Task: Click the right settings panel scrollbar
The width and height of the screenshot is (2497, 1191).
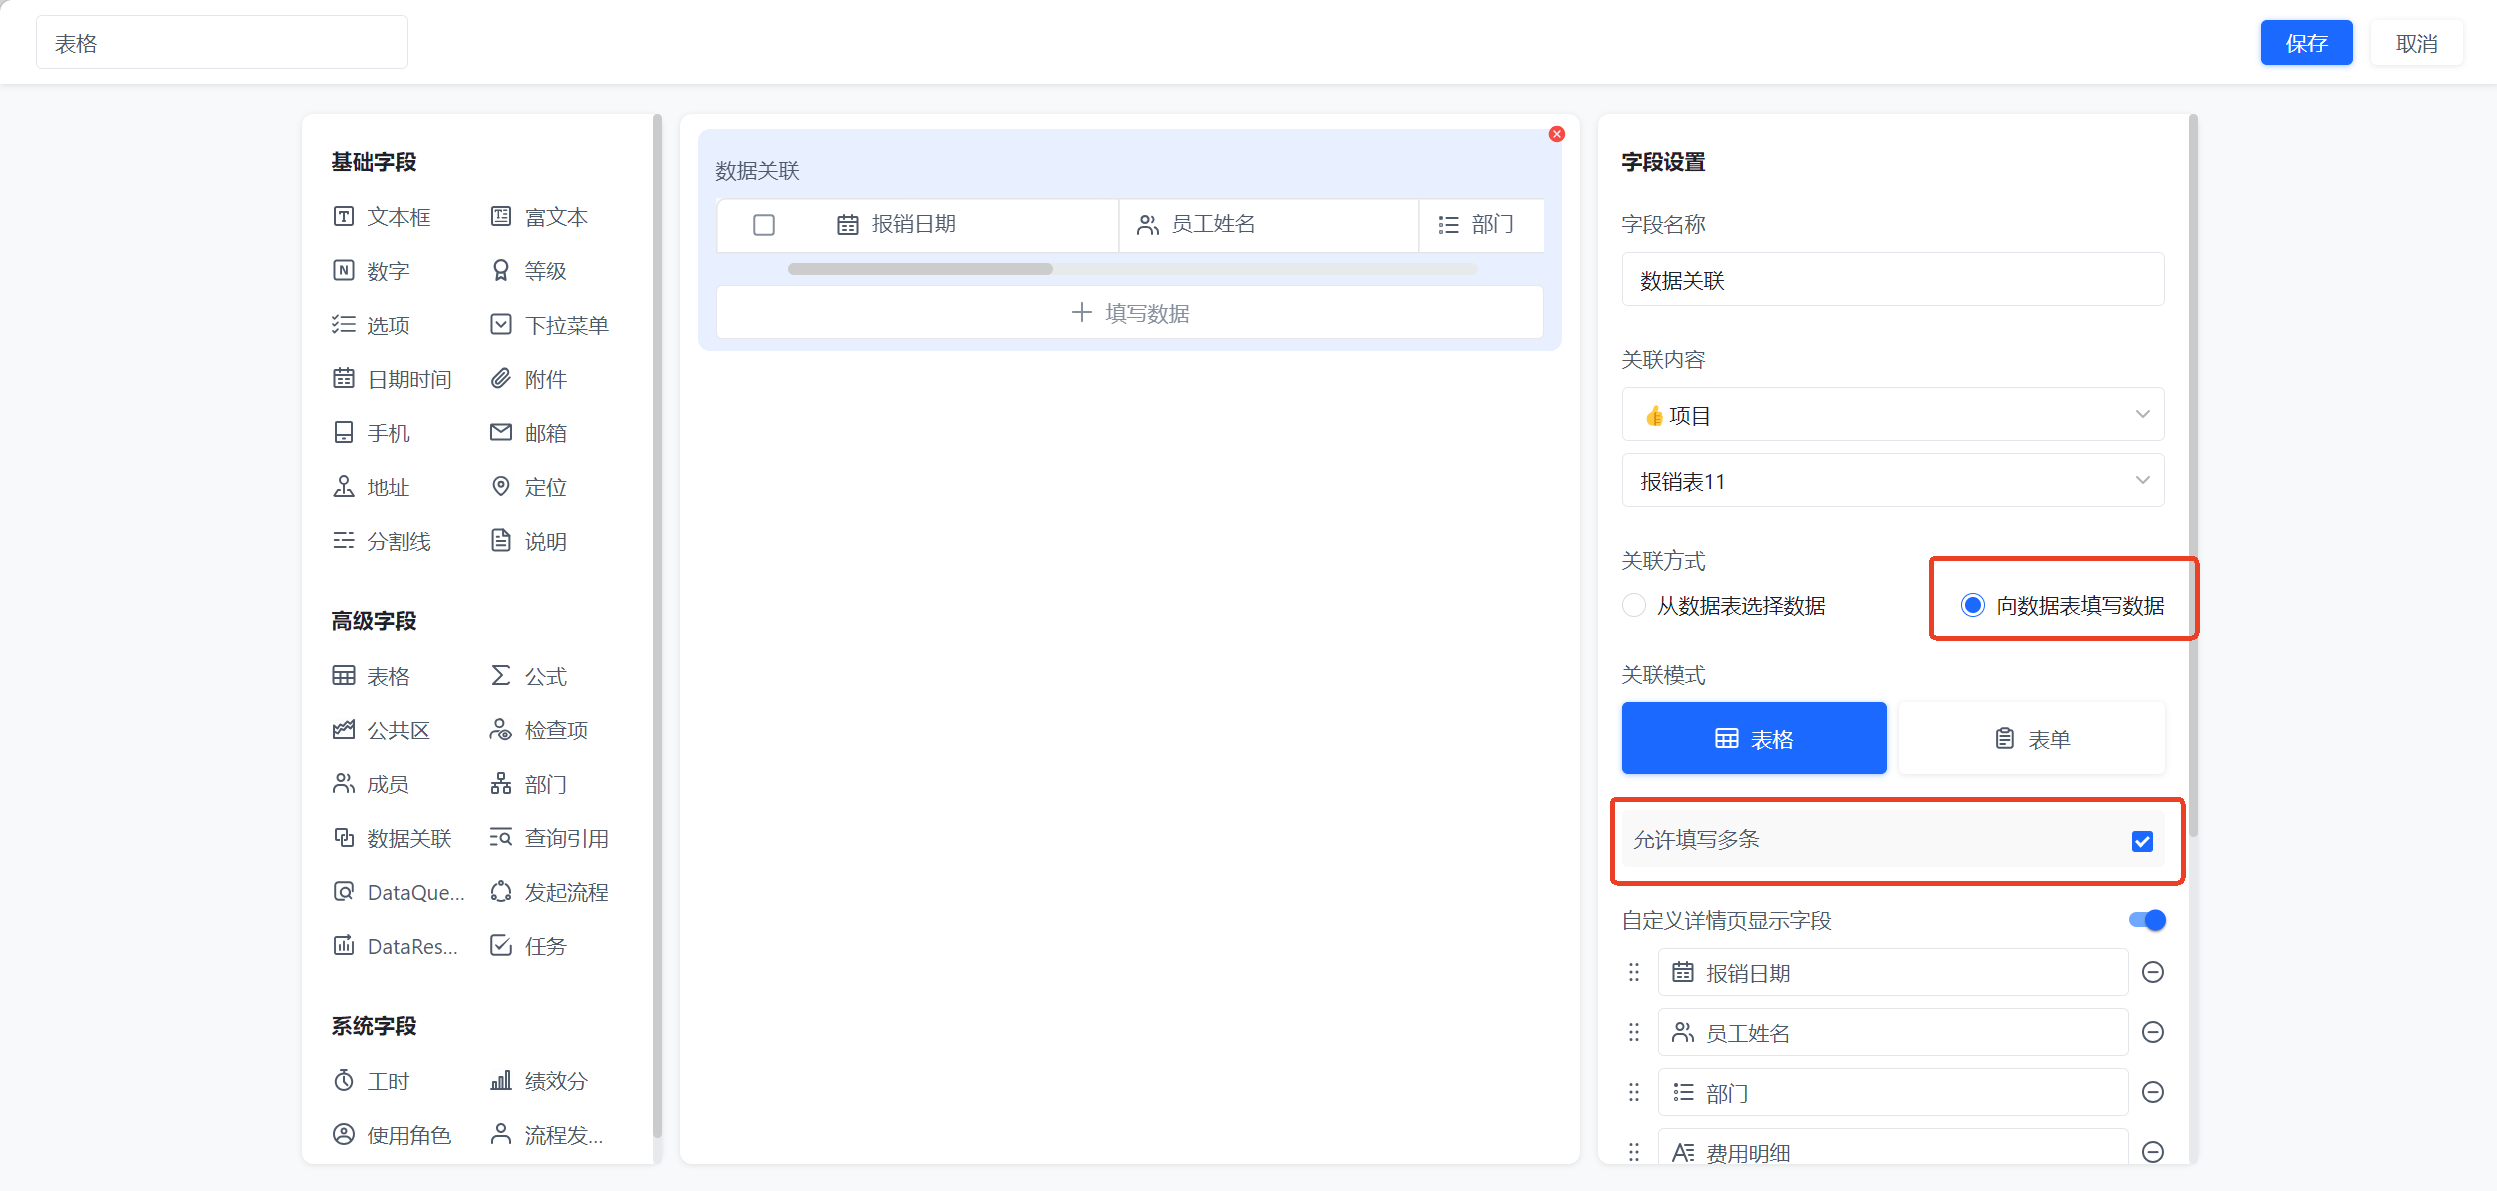Action: point(2193,476)
